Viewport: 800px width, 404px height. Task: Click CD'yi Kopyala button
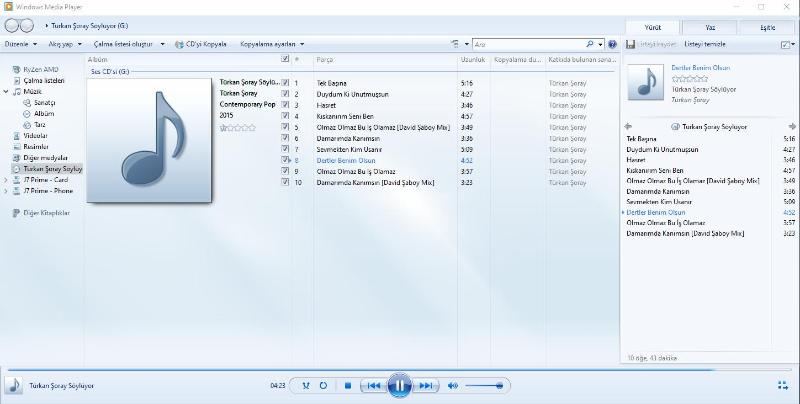click(201, 44)
